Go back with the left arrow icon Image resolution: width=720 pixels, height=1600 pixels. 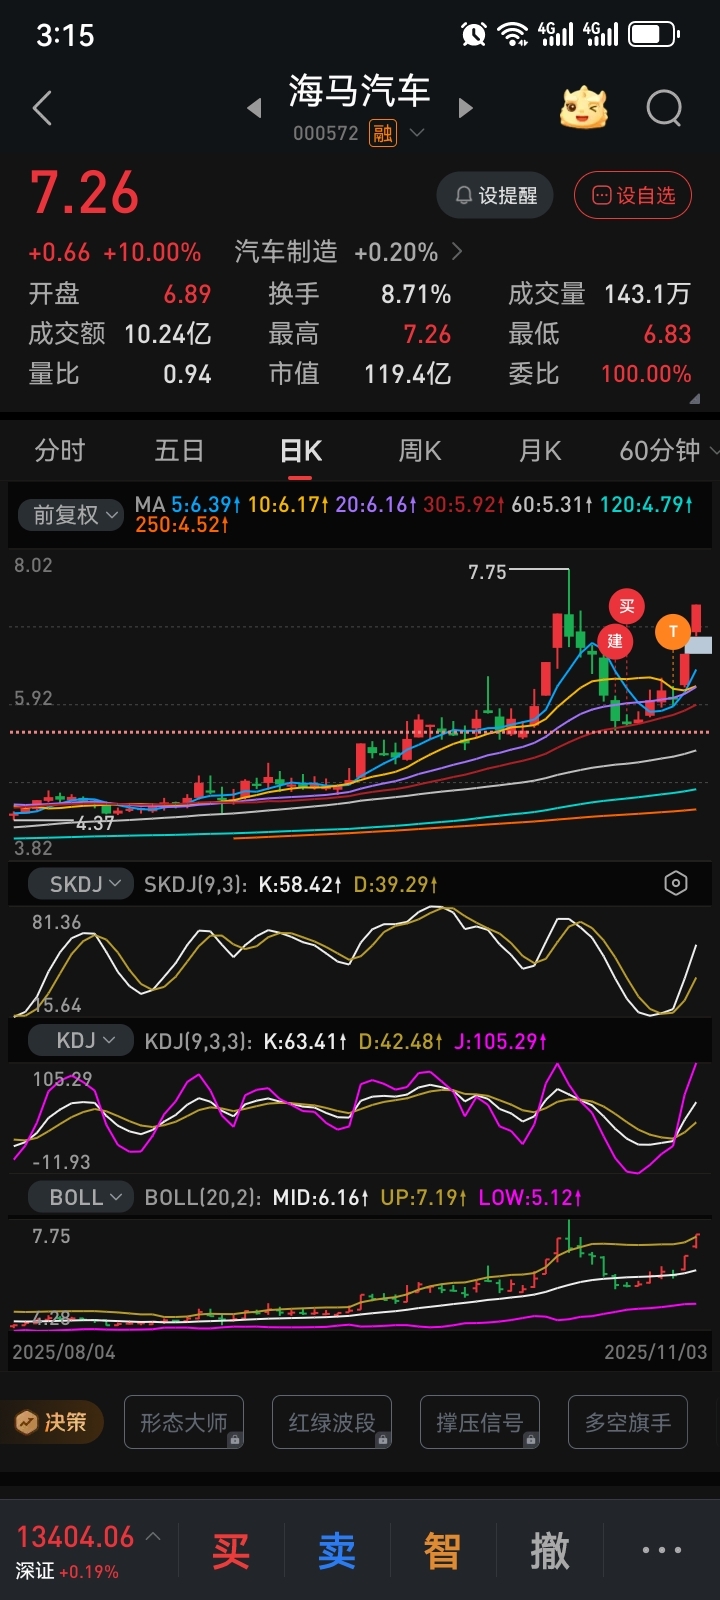coord(42,109)
